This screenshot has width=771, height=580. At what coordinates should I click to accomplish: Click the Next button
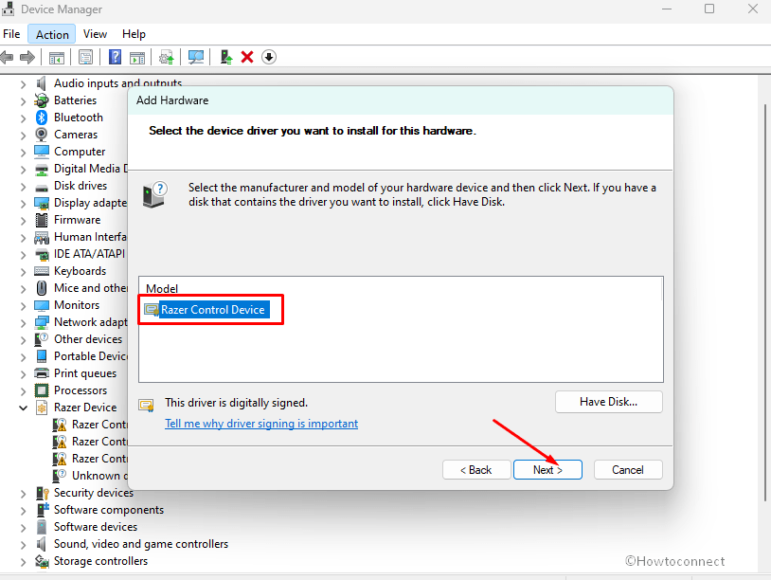tap(548, 469)
